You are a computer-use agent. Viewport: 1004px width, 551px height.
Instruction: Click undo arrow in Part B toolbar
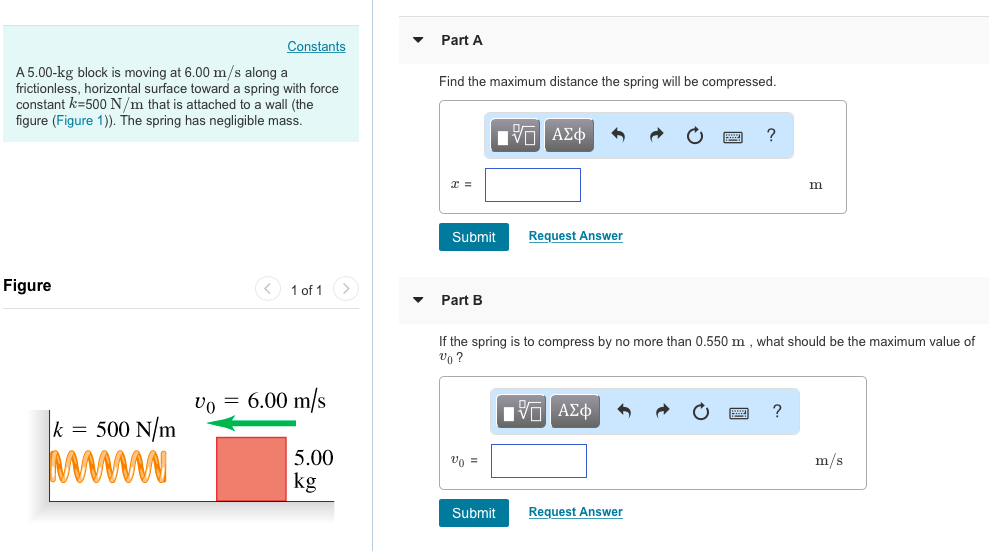[625, 412]
